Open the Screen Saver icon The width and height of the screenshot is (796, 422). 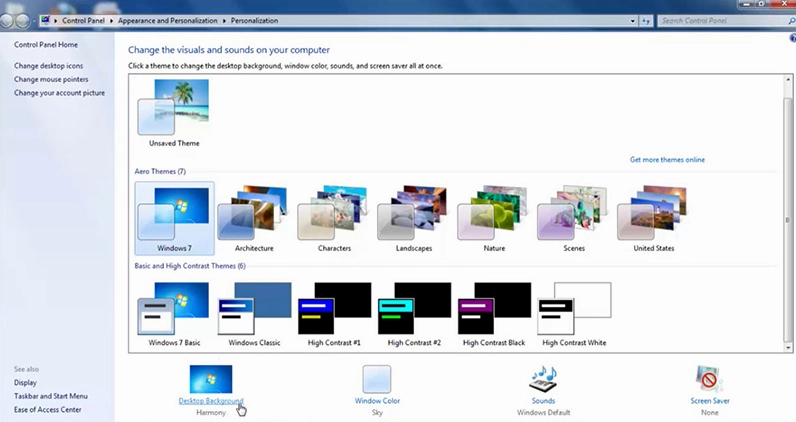pyautogui.click(x=709, y=379)
